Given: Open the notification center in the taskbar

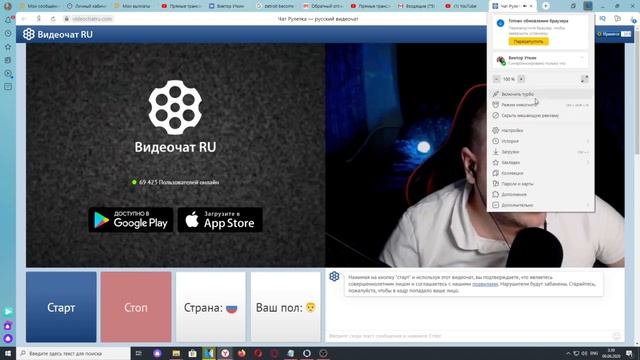Looking at the screenshot, I should point(629,353).
